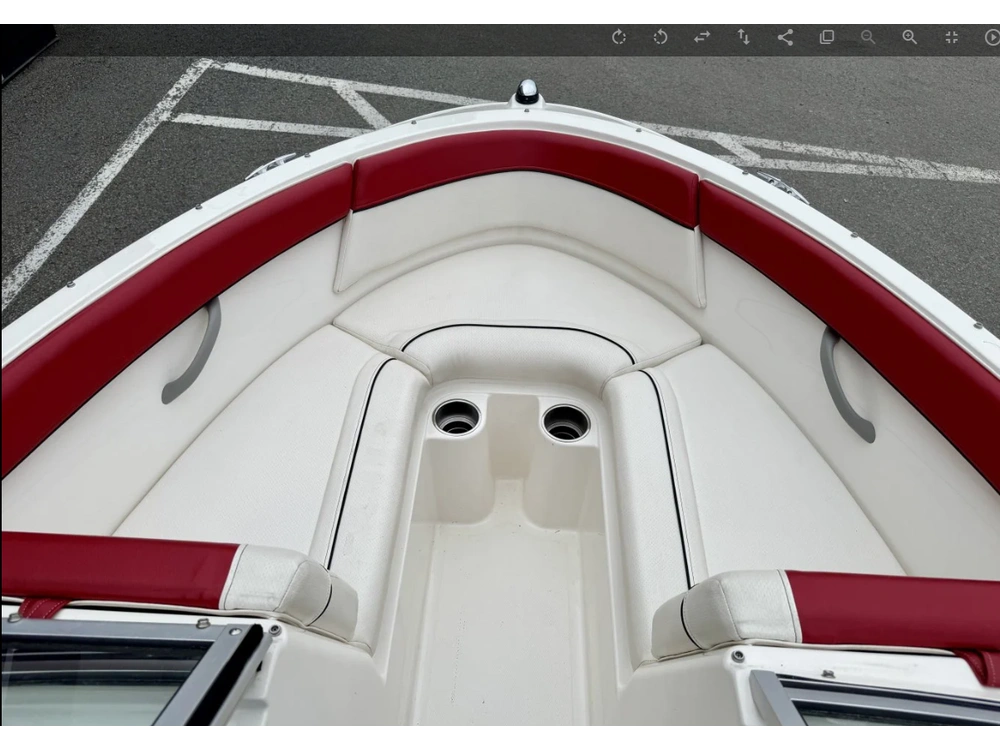Enable horizontal flip on the photo
The width and height of the screenshot is (1000, 750).
click(x=702, y=37)
